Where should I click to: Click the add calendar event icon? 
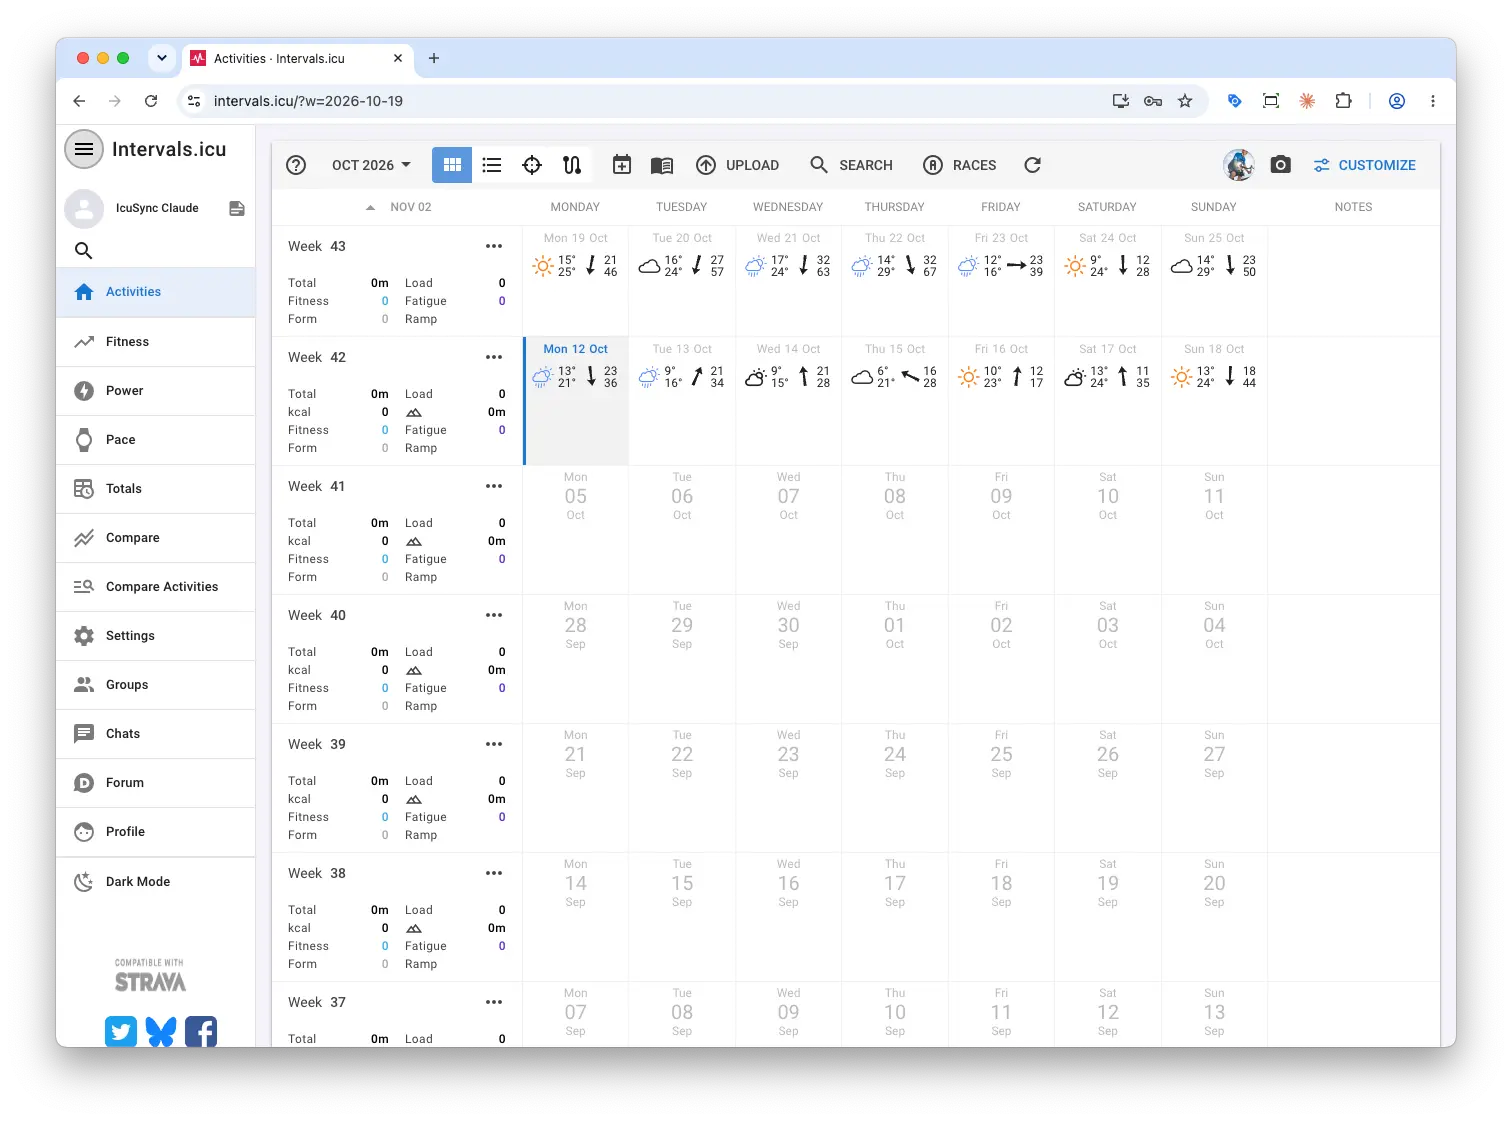pyautogui.click(x=622, y=165)
